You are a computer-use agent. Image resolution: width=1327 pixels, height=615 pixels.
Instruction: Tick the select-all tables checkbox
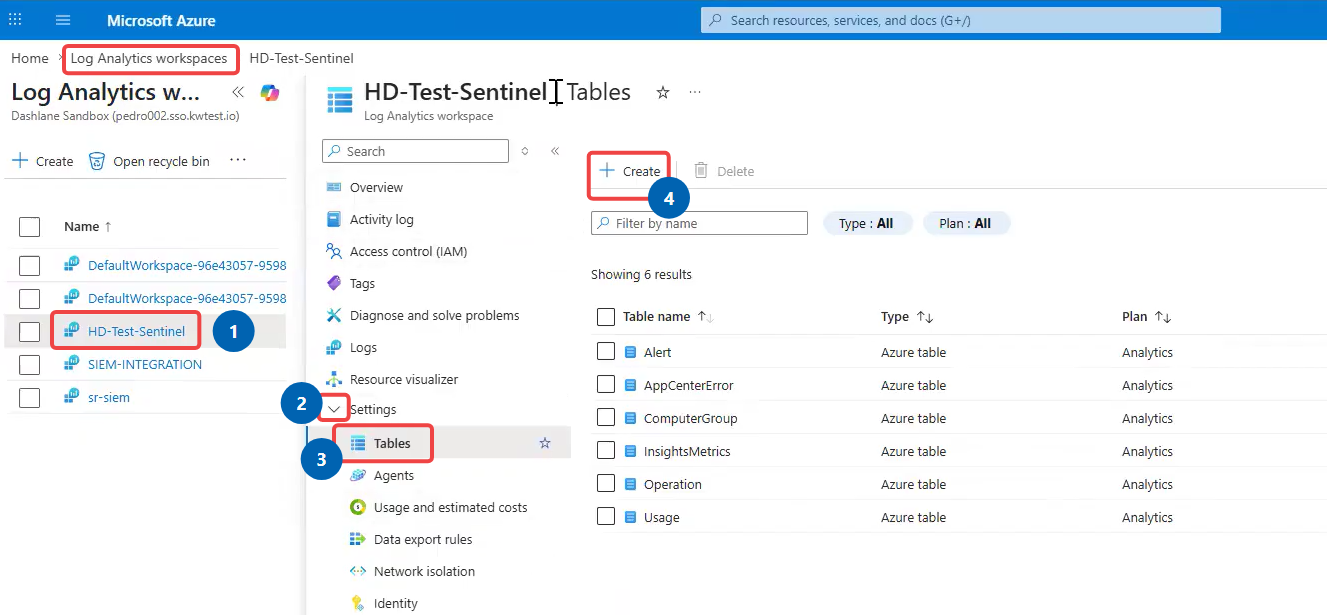click(605, 317)
